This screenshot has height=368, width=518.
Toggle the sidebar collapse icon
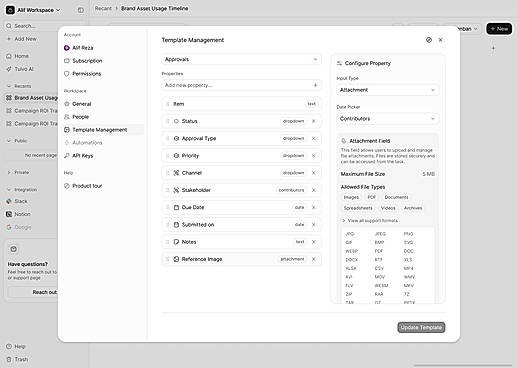(81, 10)
